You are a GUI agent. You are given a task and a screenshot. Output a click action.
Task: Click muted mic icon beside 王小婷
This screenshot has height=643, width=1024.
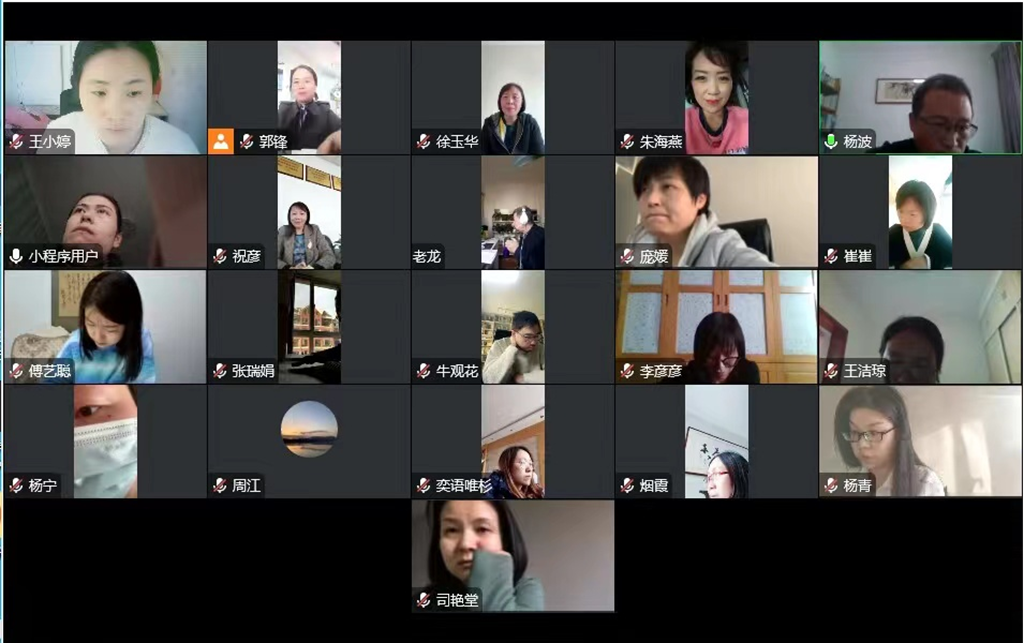tap(16, 142)
